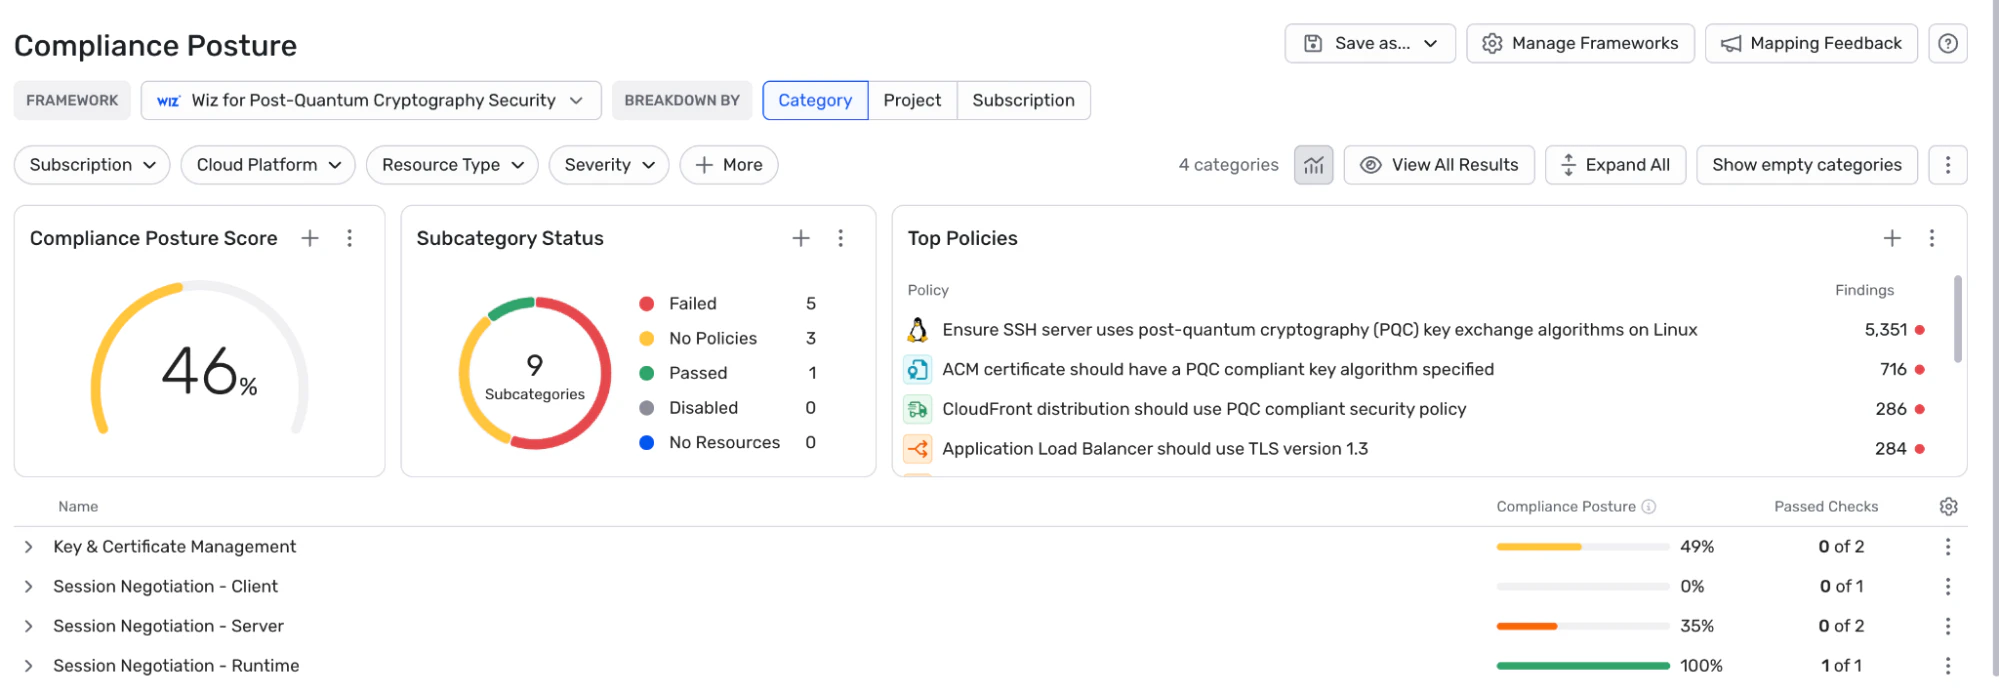Screen dimensions: 1999x696
Task: Click the Manage Frameworks button
Action: coord(1580,44)
